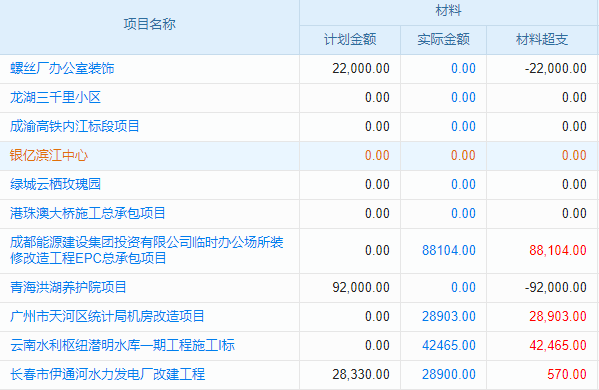Viewport: 599px width, 390px height.
Task: Click actual amount 0.00 for 银亿滨江中心
Action: (463, 155)
